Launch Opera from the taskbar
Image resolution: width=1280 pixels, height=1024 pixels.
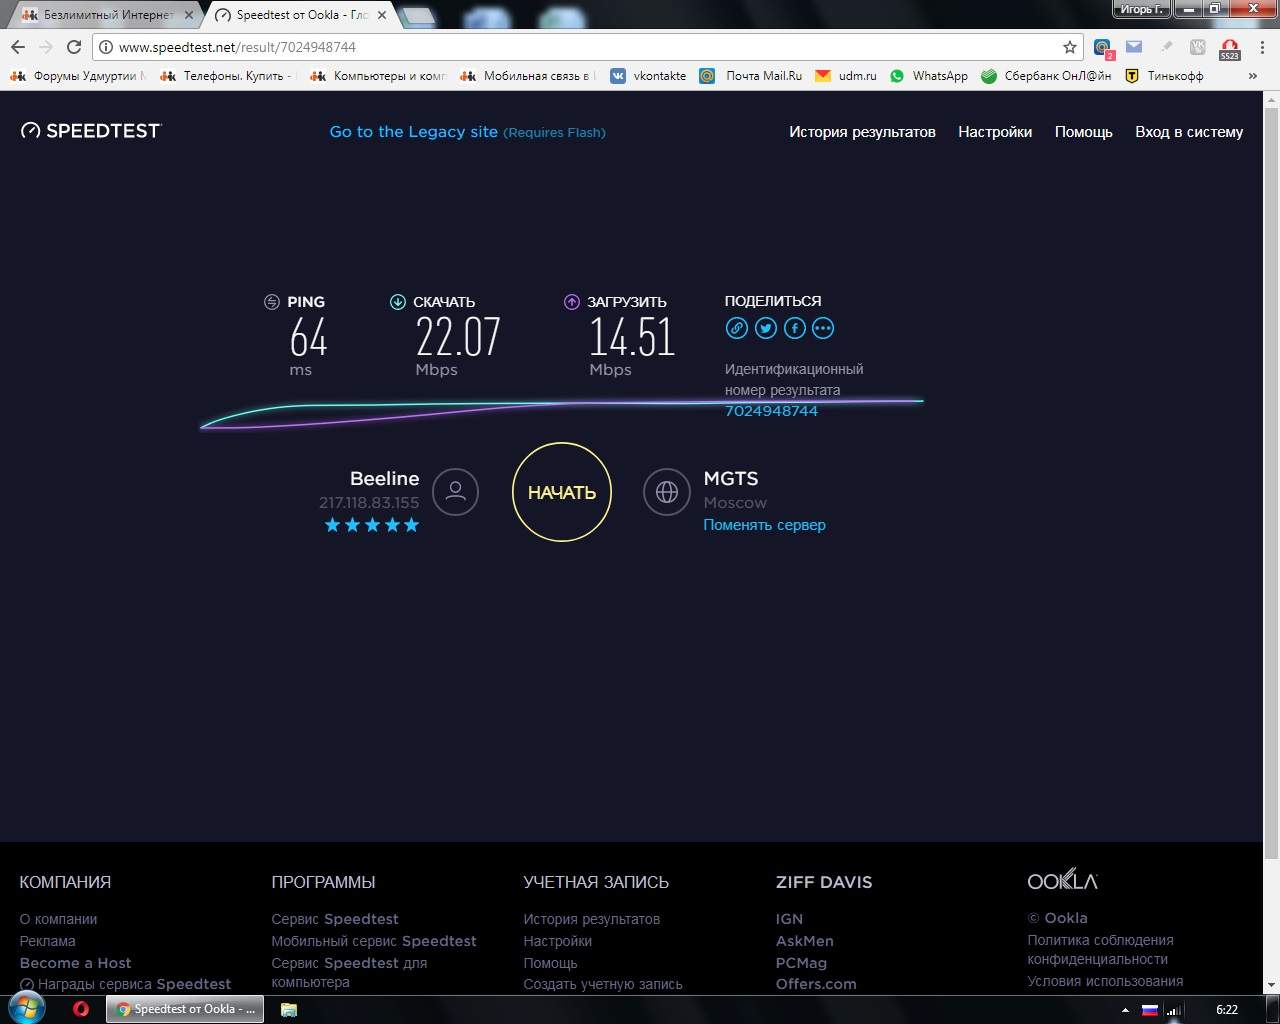[x=81, y=1009]
